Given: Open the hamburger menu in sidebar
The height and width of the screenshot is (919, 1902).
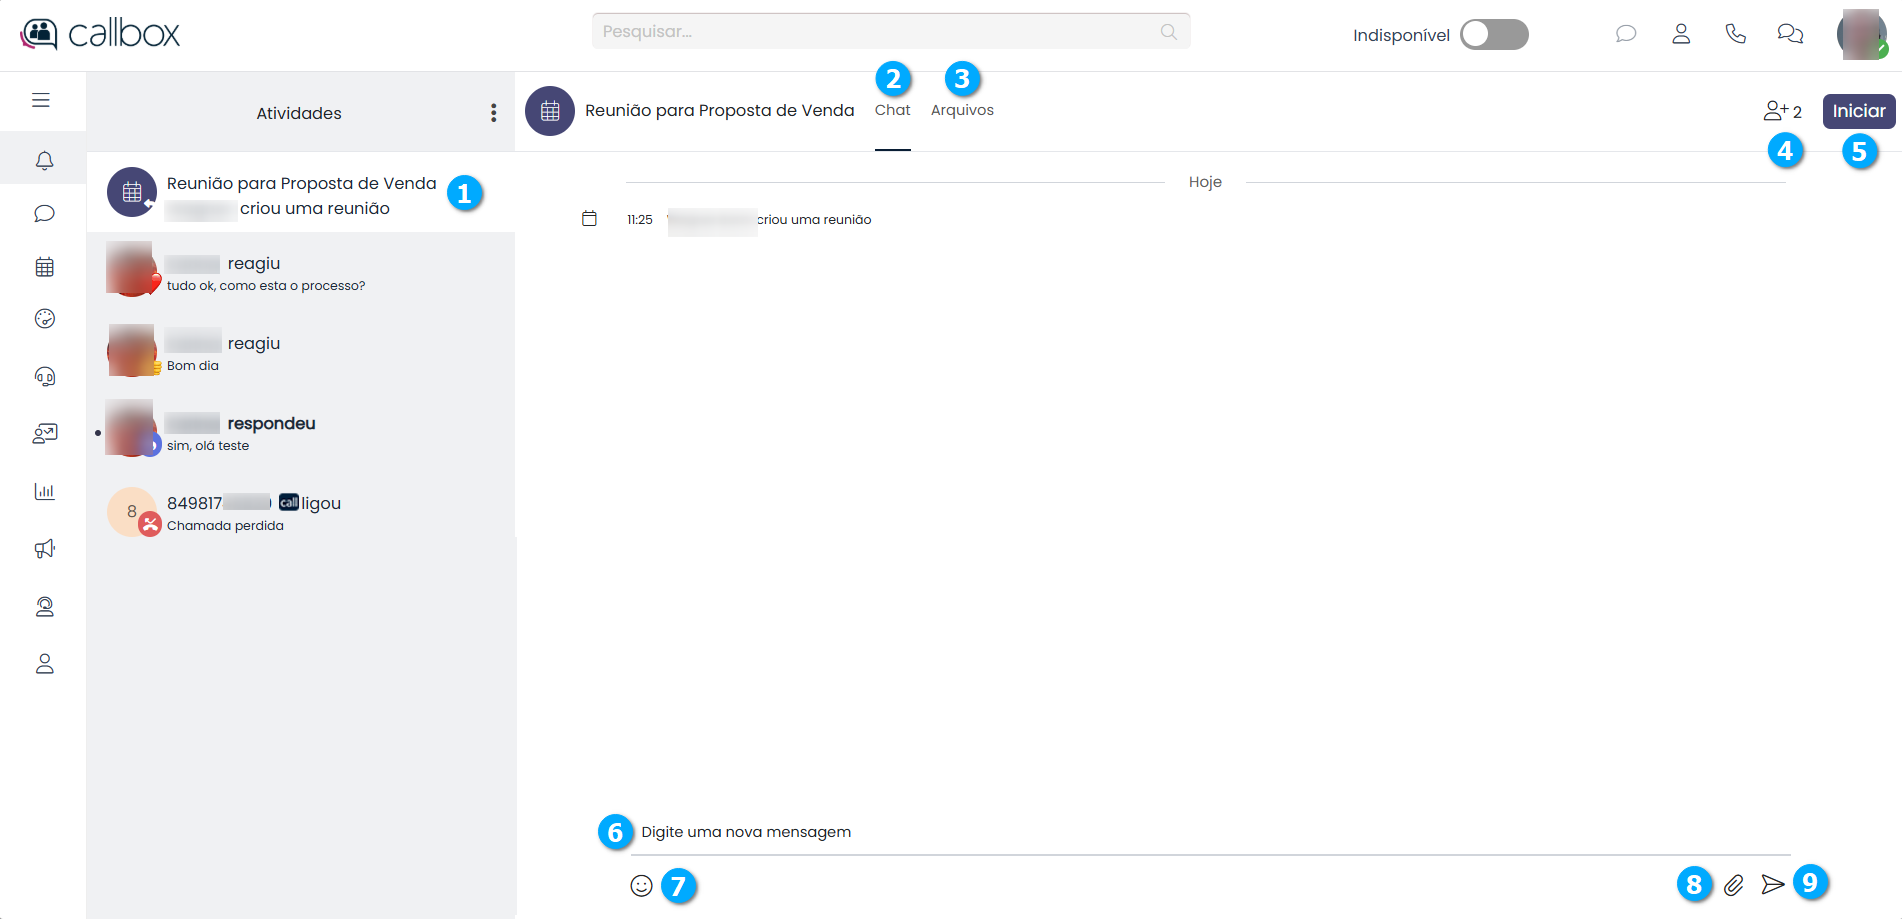Looking at the screenshot, I should [41, 100].
